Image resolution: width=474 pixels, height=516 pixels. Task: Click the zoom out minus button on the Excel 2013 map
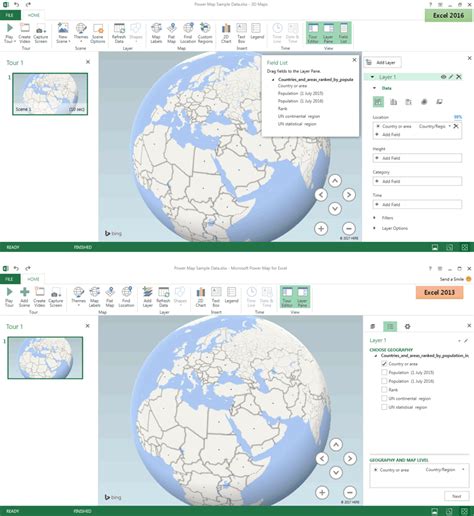(x=350, y=492)
